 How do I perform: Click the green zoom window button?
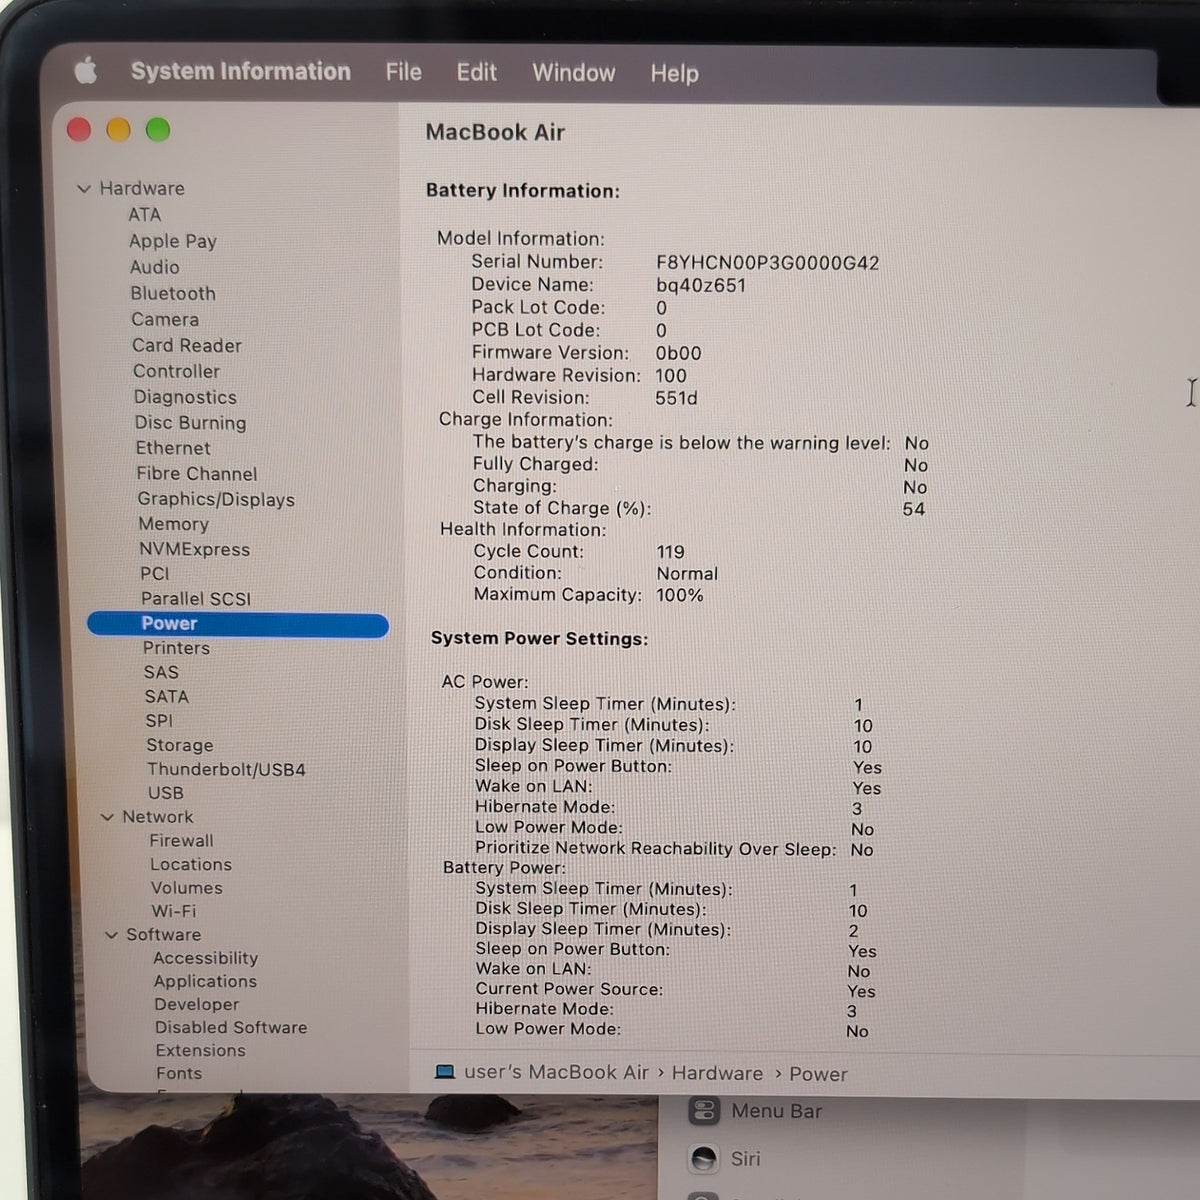(x=158, y=130)
